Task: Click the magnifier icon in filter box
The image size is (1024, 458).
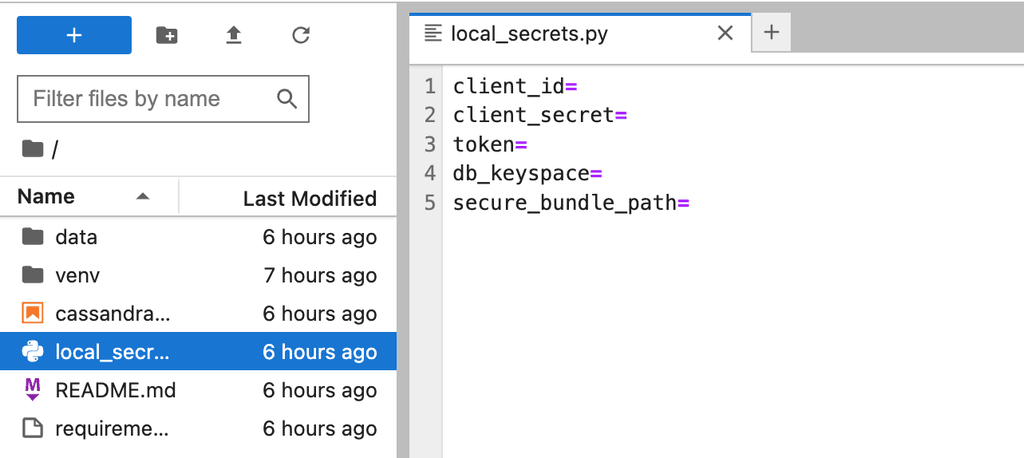Action: pyautogui.click(x=287, y=99)
